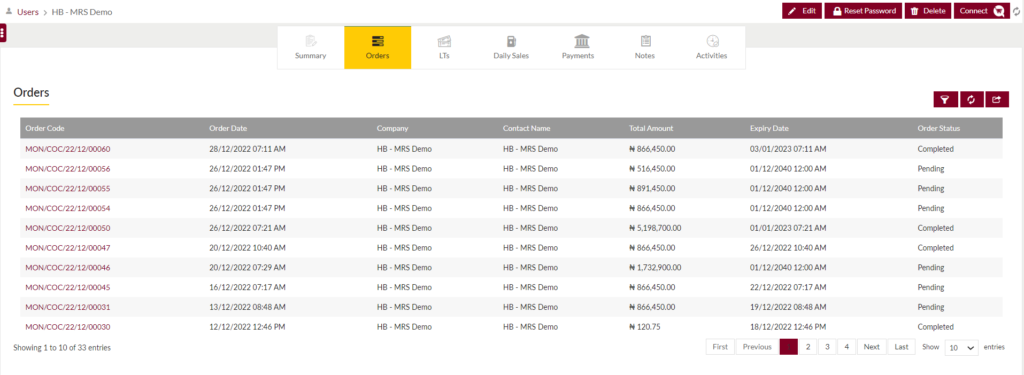Click the filter icon above the orders table
Screen dimensions: 1024x375
945,99
